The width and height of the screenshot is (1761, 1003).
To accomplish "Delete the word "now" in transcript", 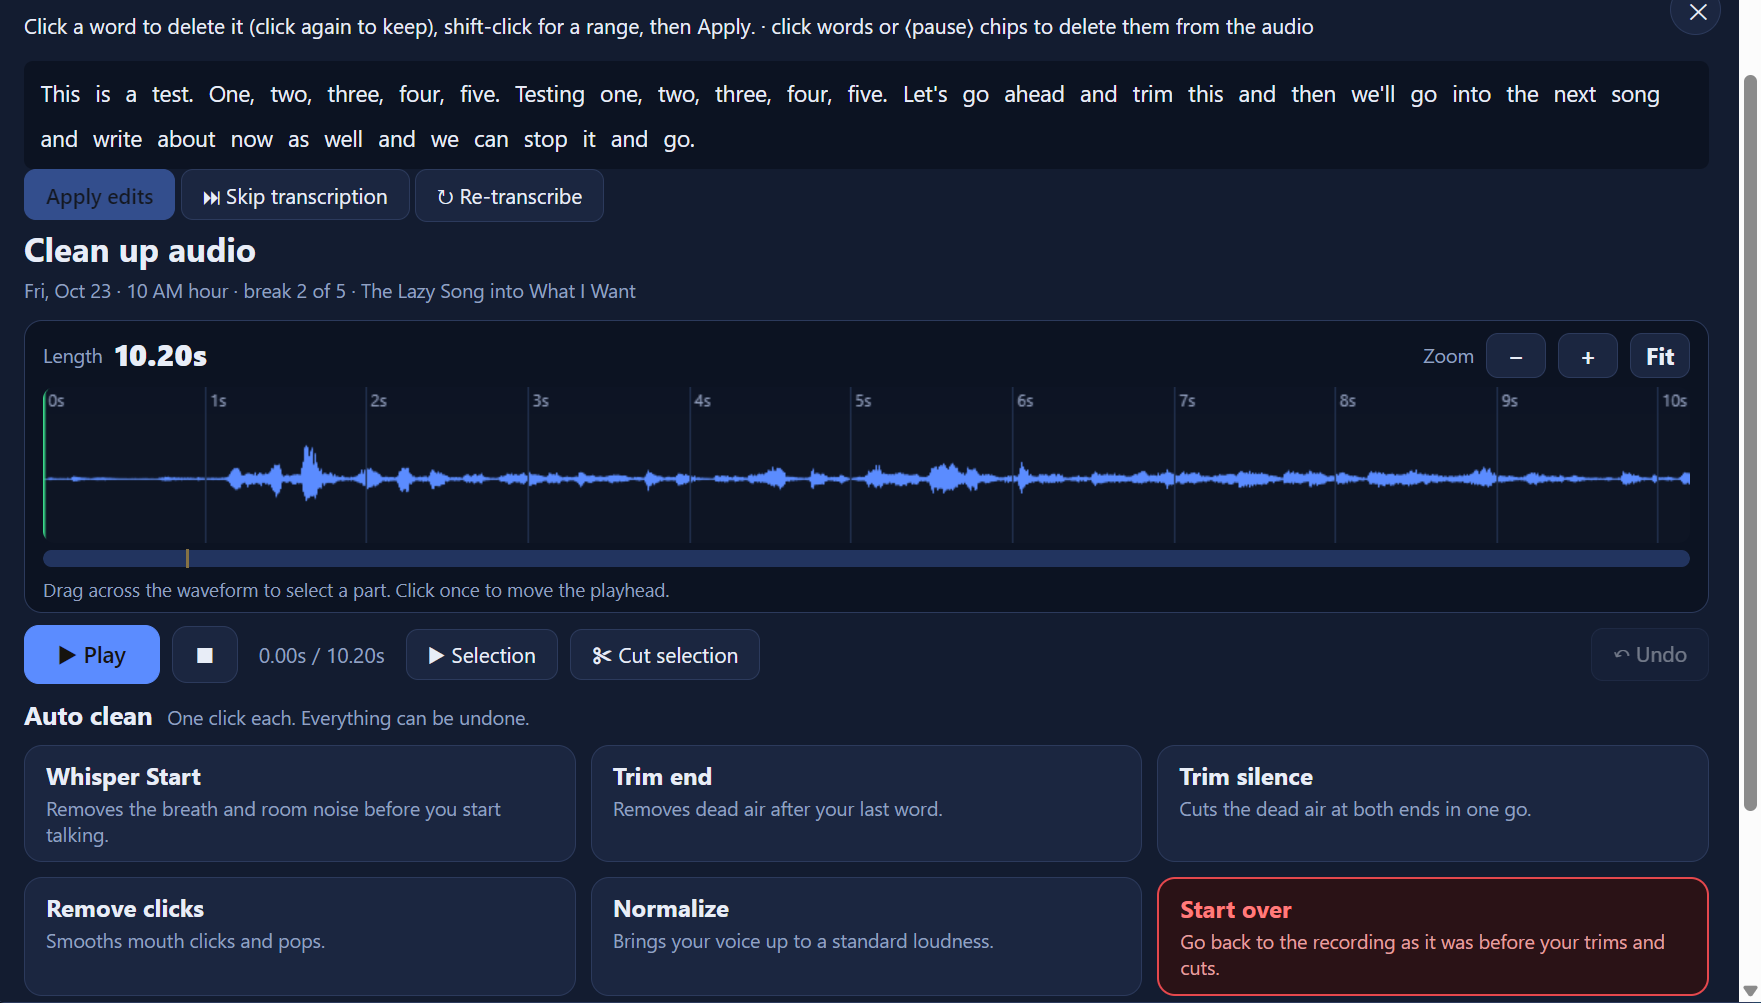I will [251, 139].
